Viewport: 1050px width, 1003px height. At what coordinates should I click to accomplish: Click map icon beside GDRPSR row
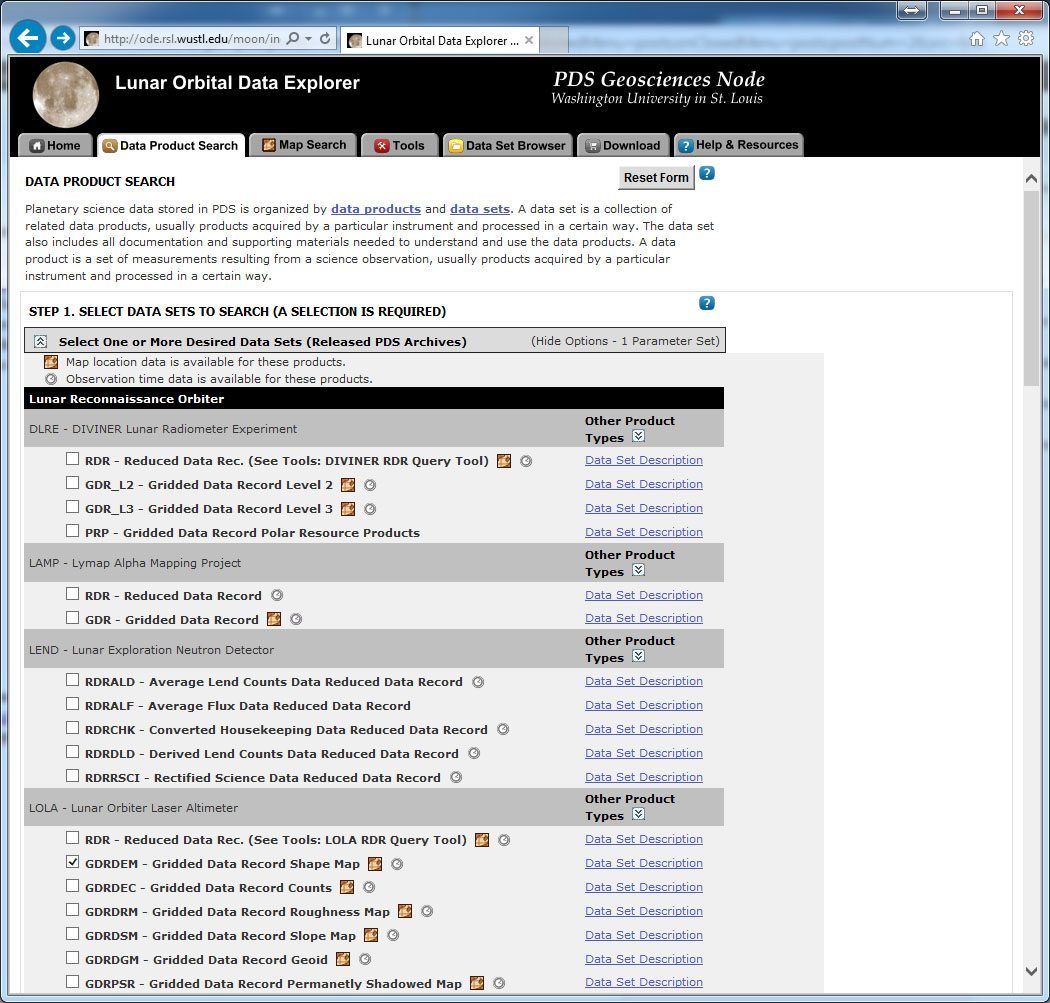(477, 983)
